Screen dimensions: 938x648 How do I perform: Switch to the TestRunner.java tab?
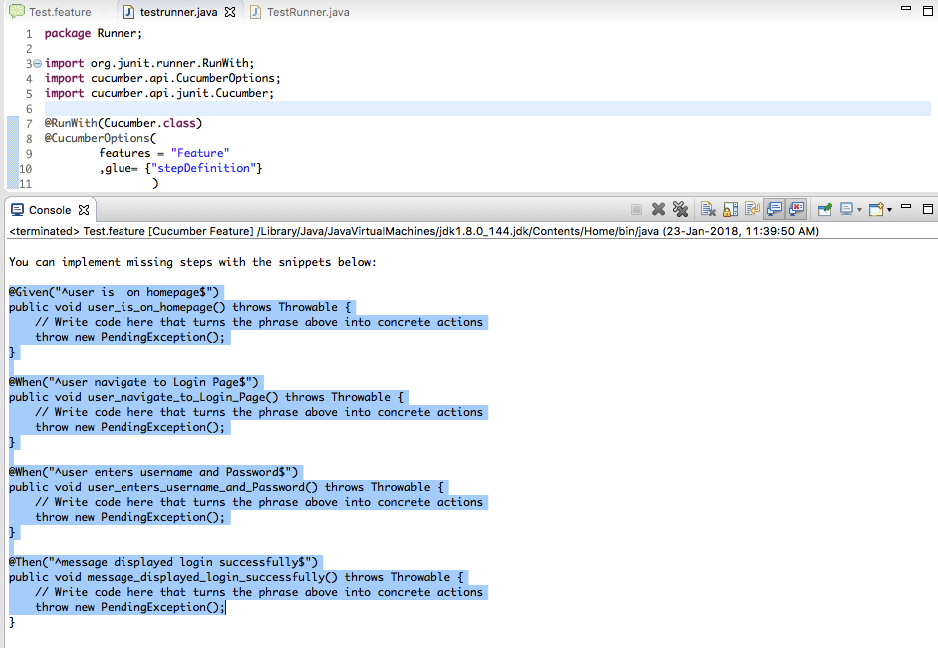tap(300, 12)
